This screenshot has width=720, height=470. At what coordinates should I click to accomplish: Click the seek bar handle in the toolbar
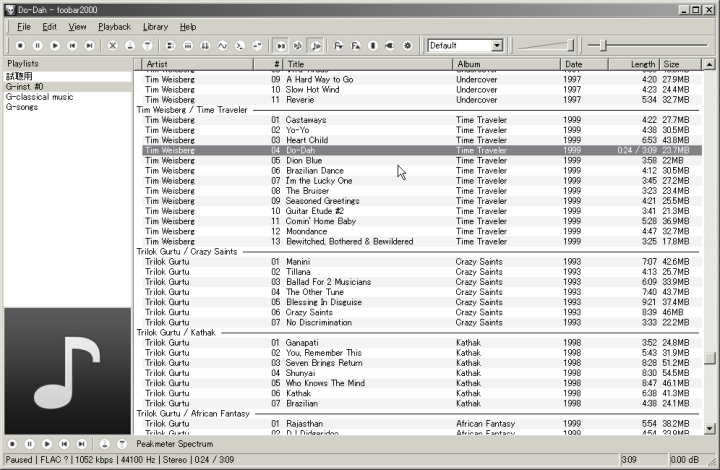[604, 45]
